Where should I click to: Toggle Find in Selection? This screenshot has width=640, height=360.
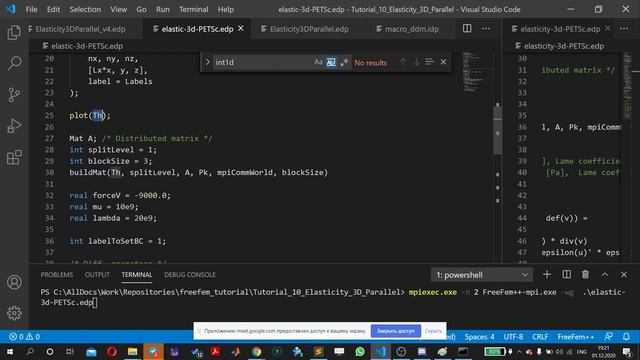[x=429, y=62]
